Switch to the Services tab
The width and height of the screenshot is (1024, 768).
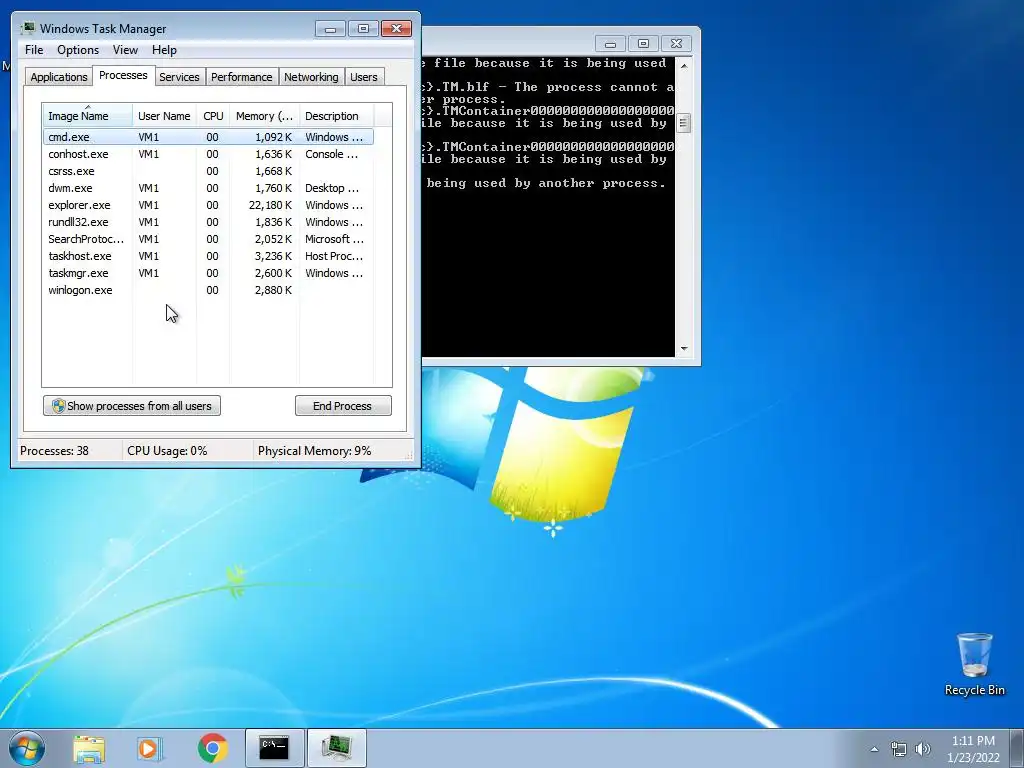179,77
